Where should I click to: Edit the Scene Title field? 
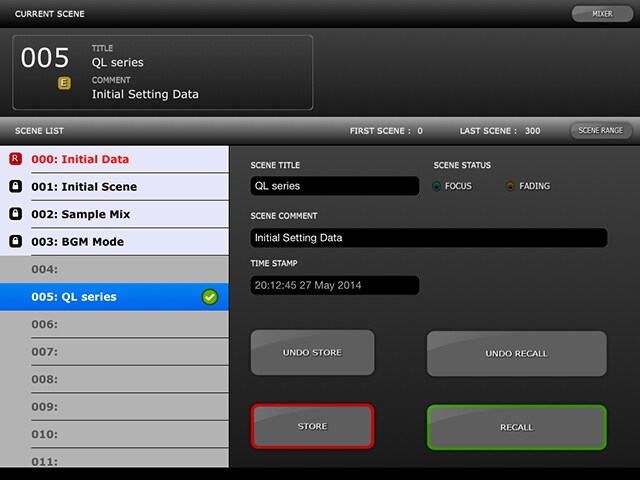334,186
